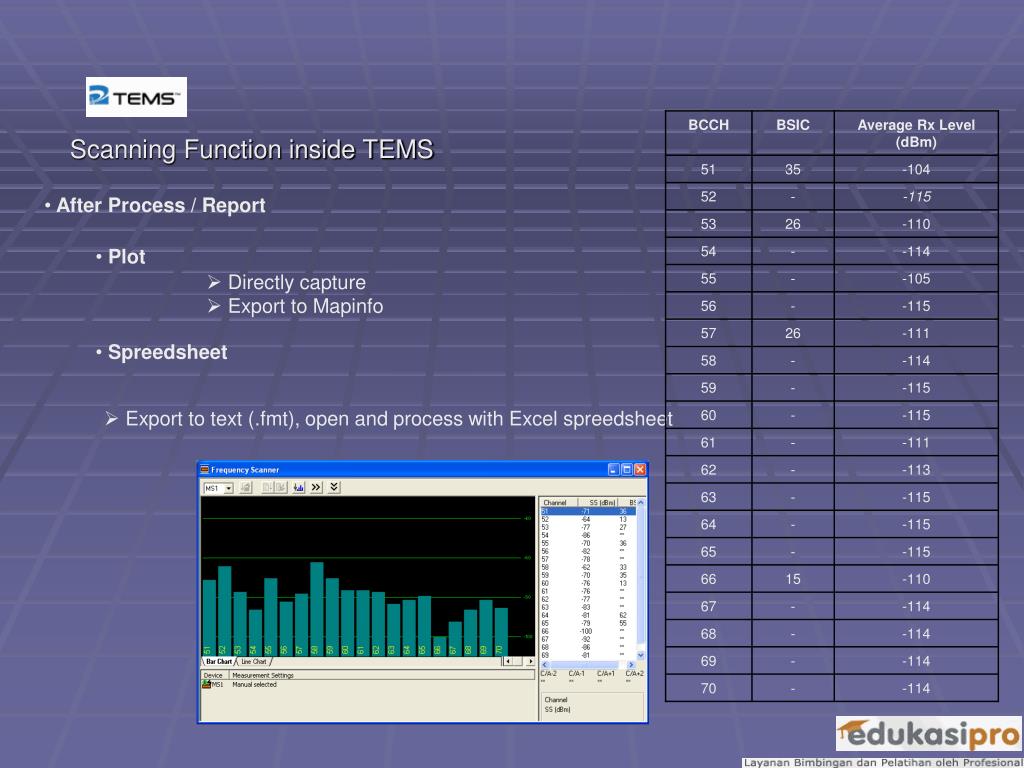Select the Bar Chart tab

[219, 662]
